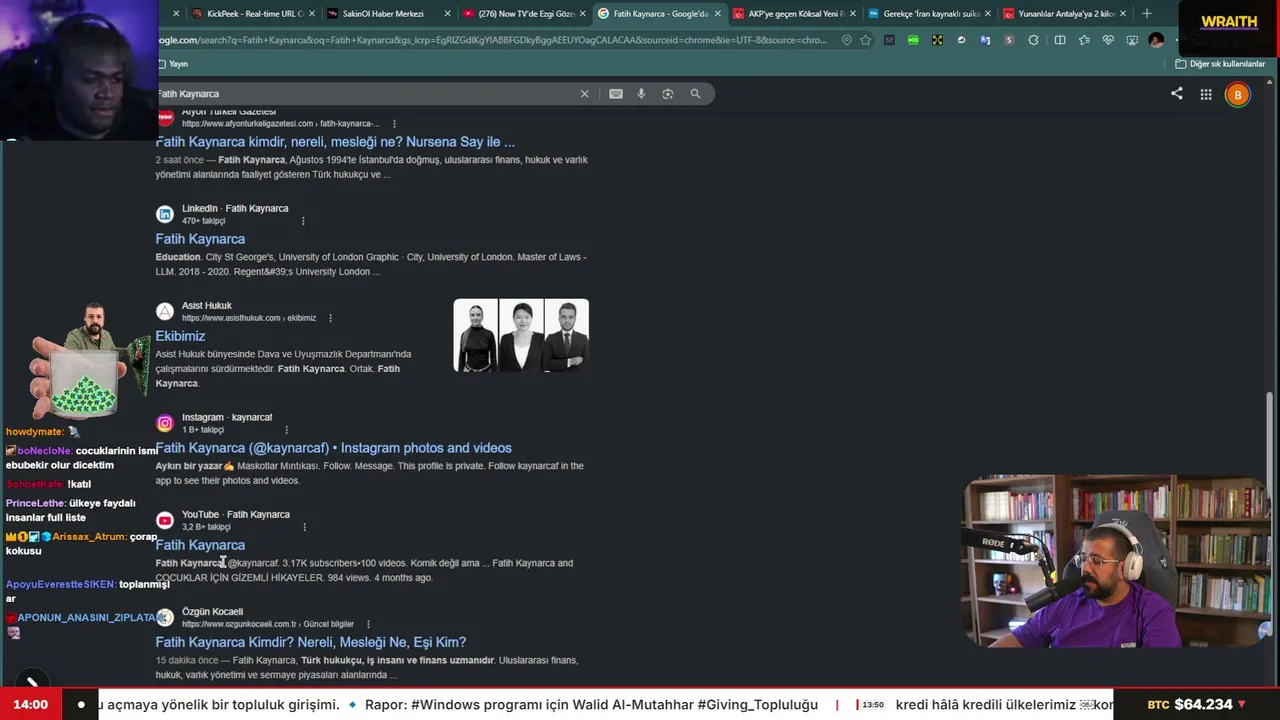Open the split screen view icon
The width and height of the screenshot is (1280, 720).
[1060, 40]
